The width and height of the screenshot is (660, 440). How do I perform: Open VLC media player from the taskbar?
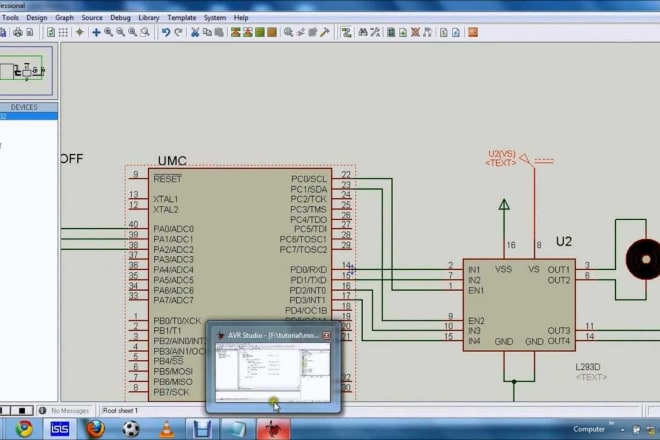click(167, 429)
